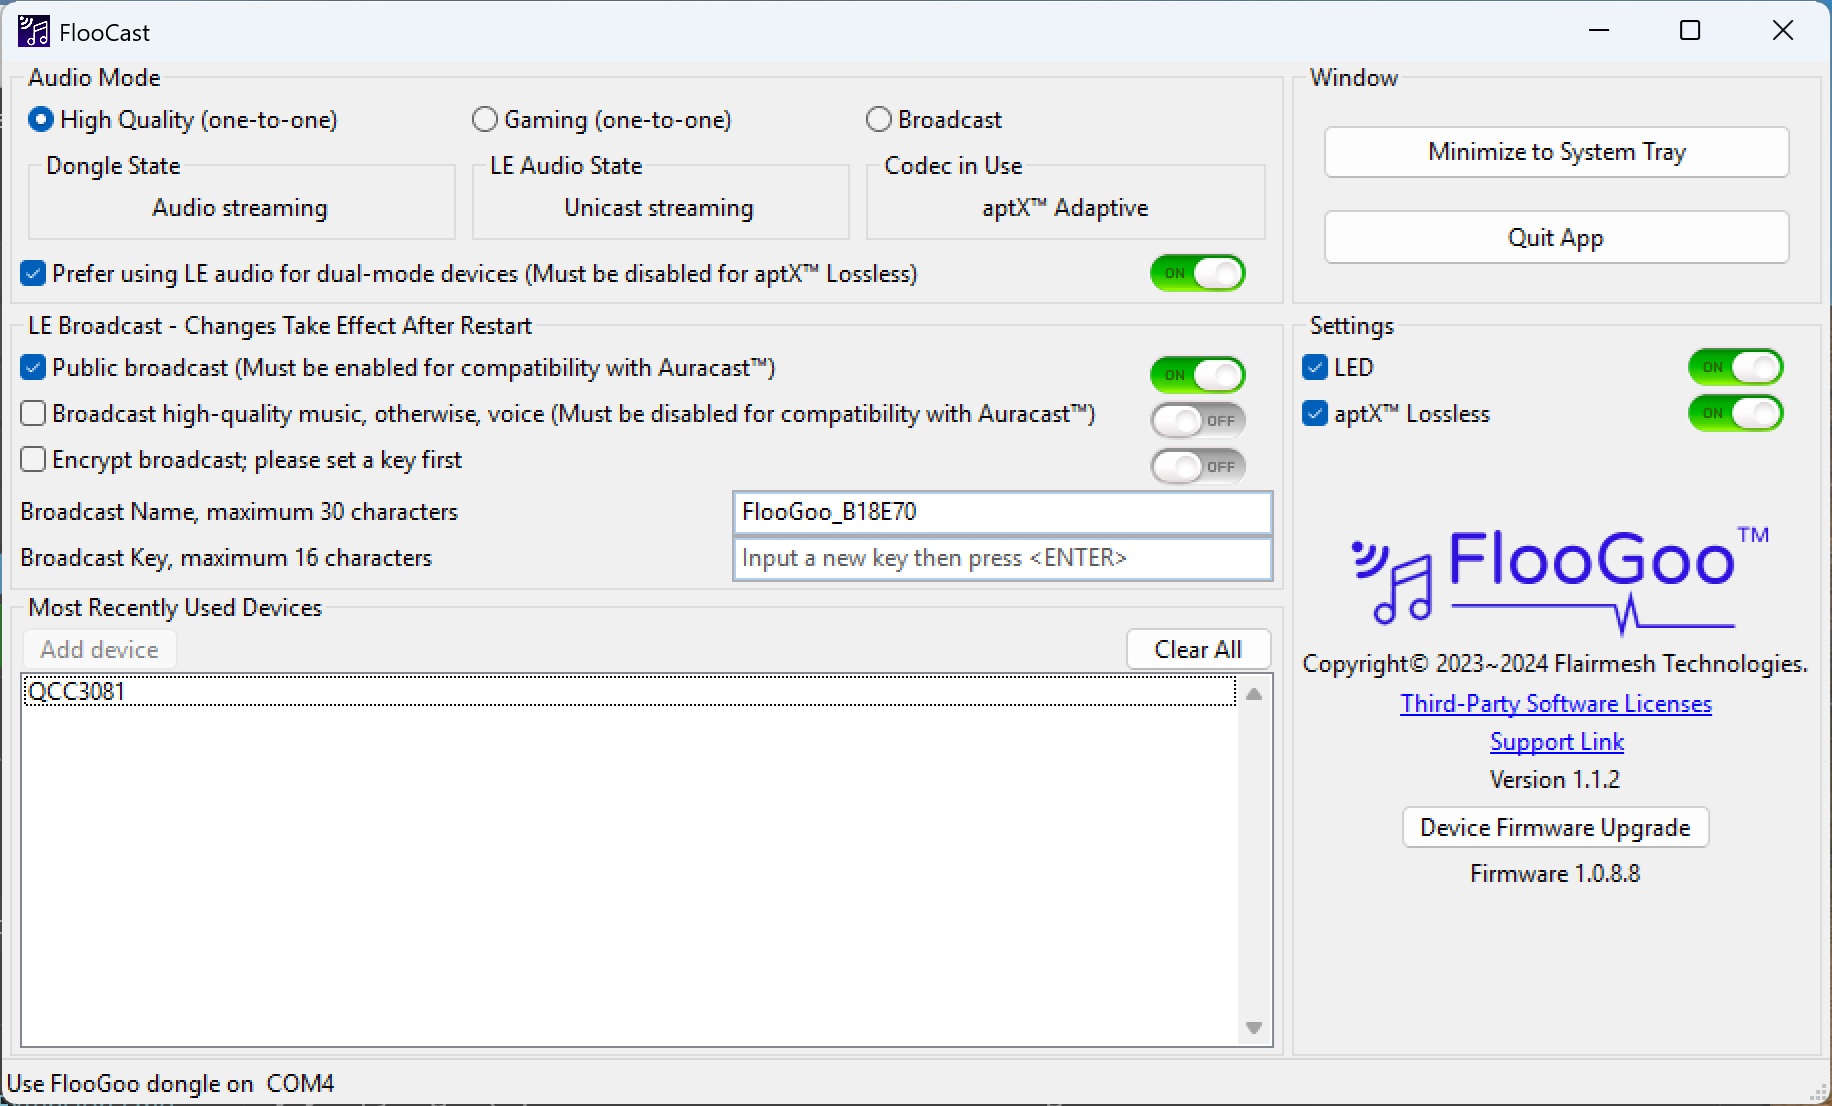Click in the Broadcast Key input field

1002,558
